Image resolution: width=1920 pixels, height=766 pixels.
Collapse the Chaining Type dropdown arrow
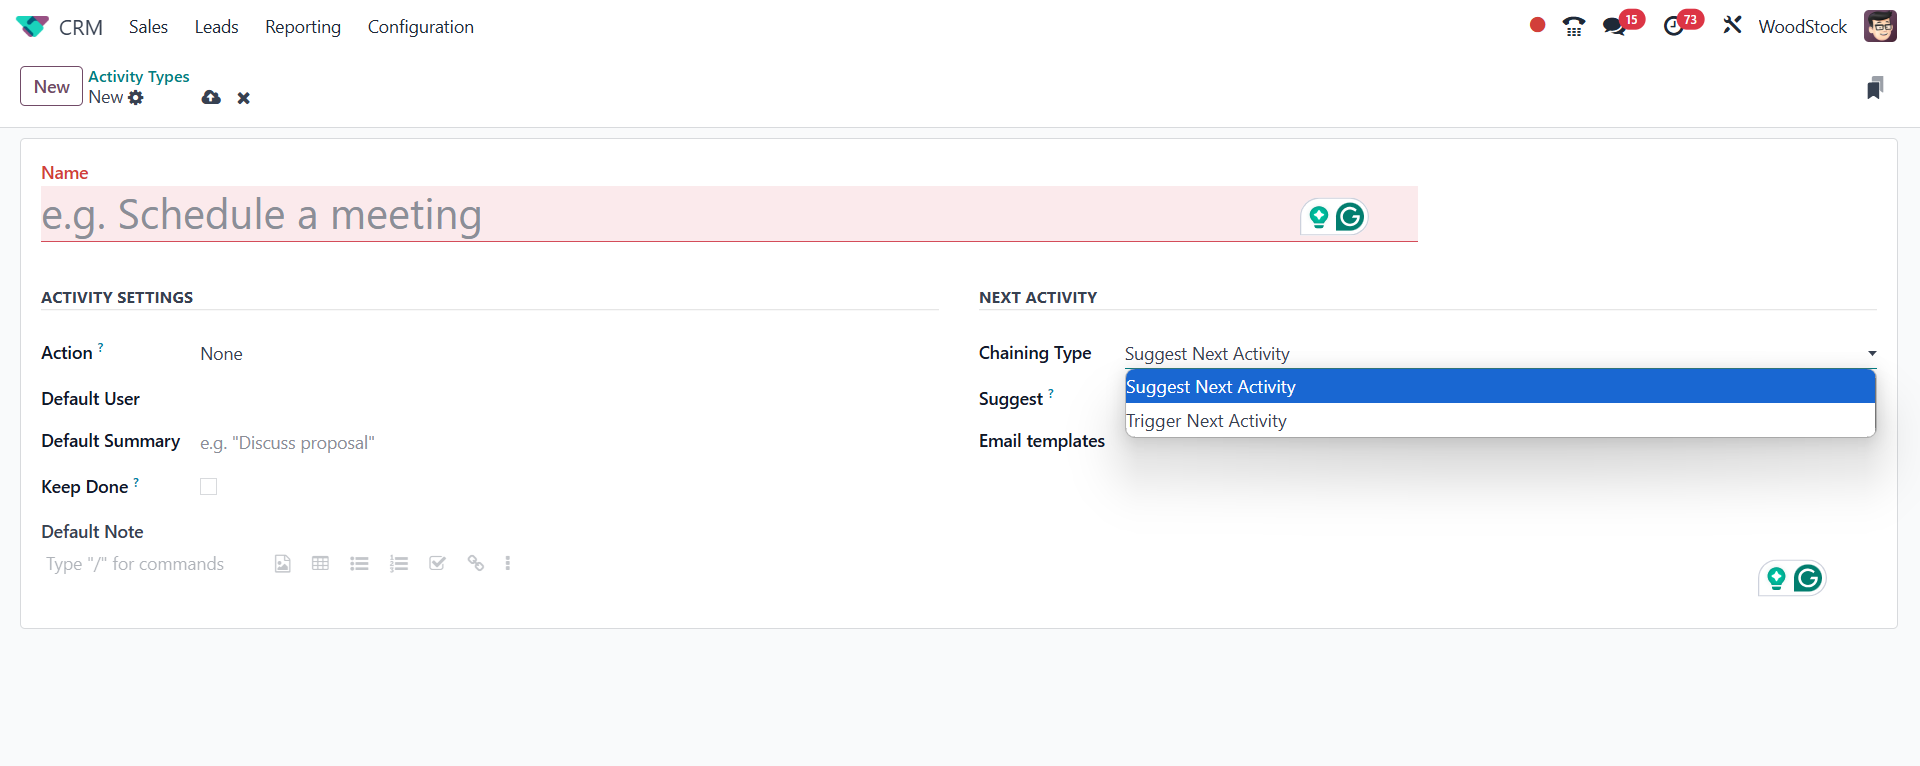pos(1871,354)
